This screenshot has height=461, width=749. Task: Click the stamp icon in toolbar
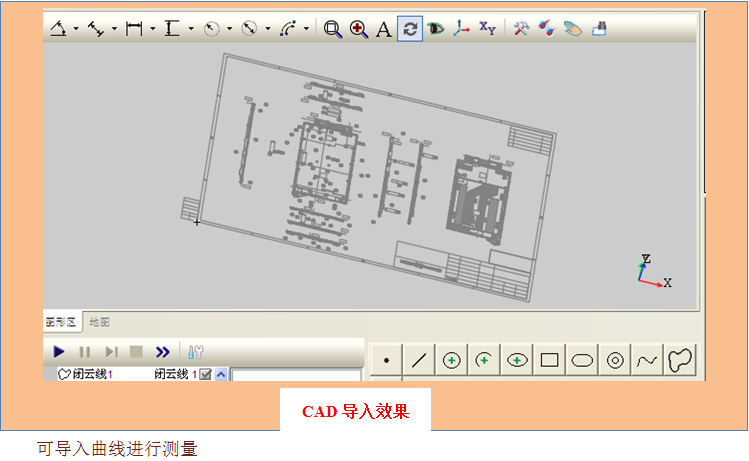599,29
